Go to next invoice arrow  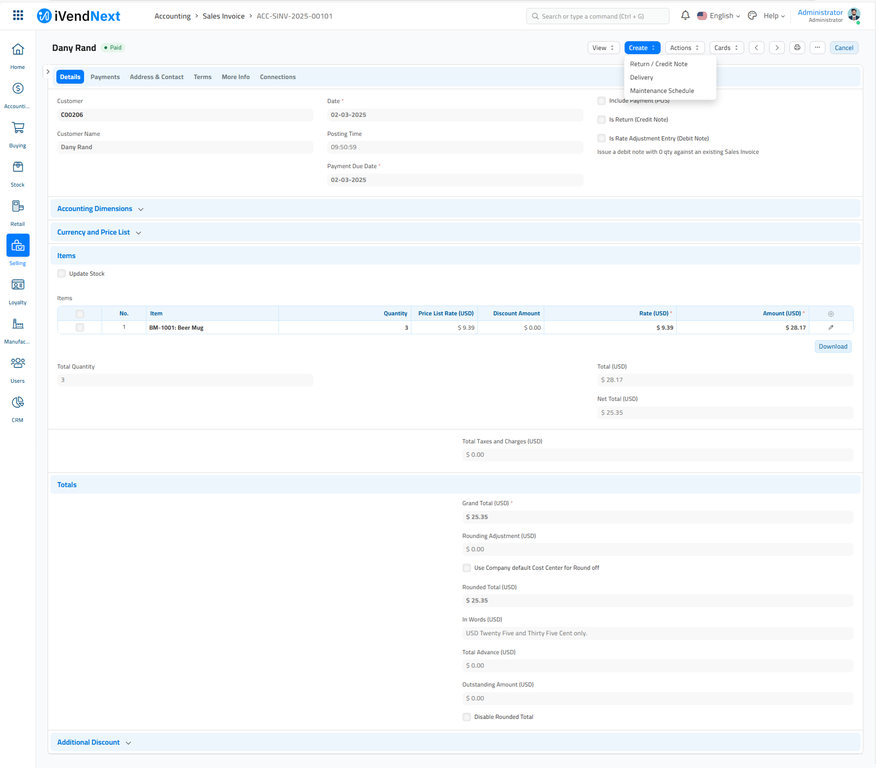[777, 48]
